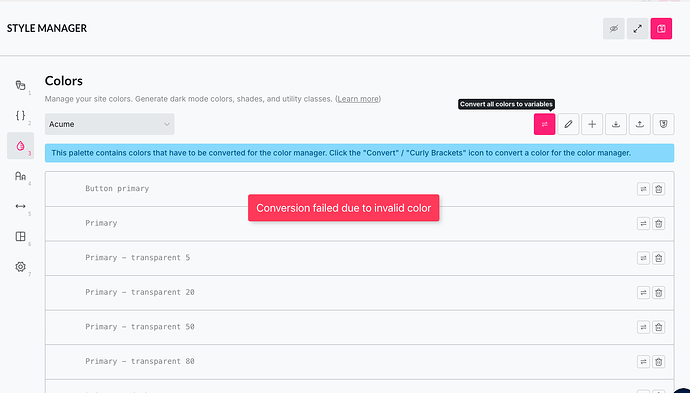The image size is (690, 393).
Task: Open the layout grid sidebar icon
Action: [20, 236]
